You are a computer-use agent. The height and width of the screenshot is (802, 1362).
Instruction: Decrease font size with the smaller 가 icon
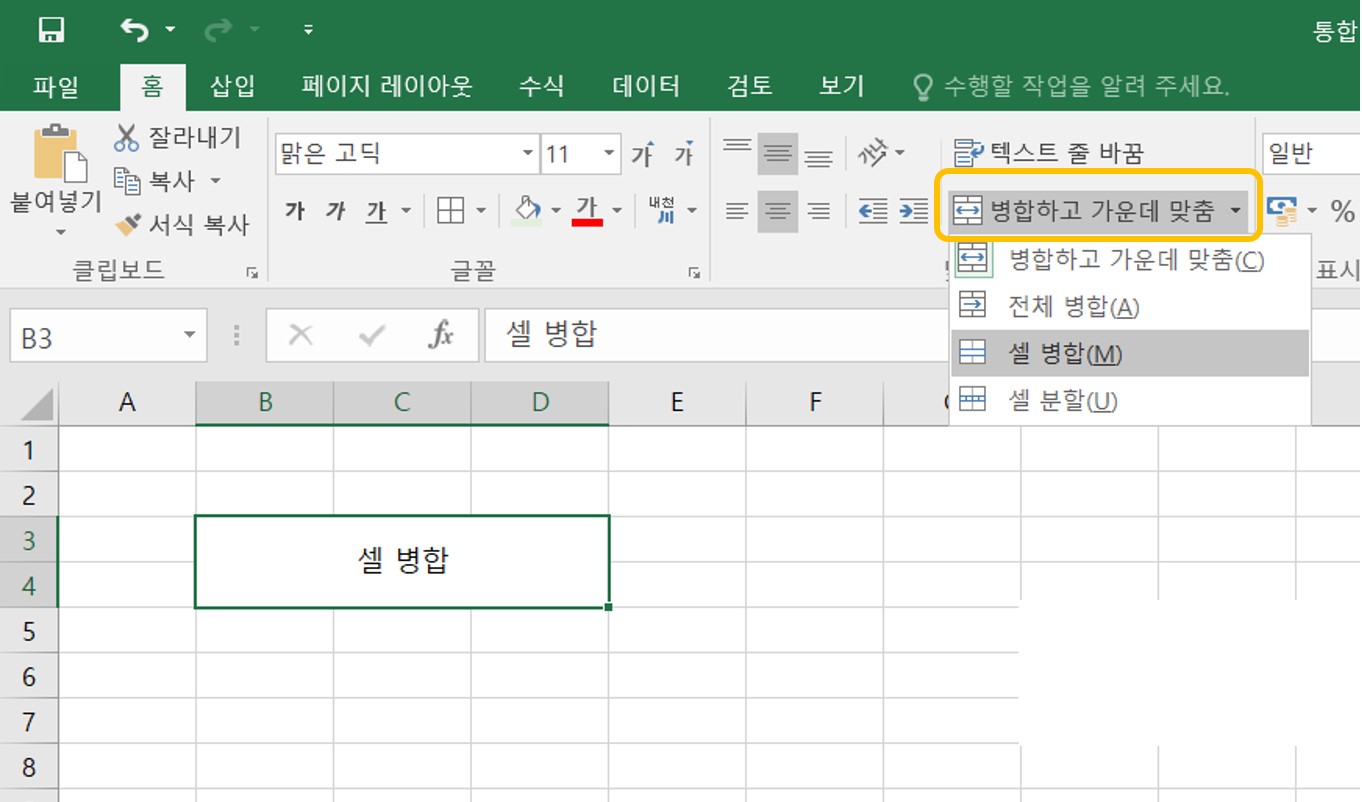tap(684, 154)
